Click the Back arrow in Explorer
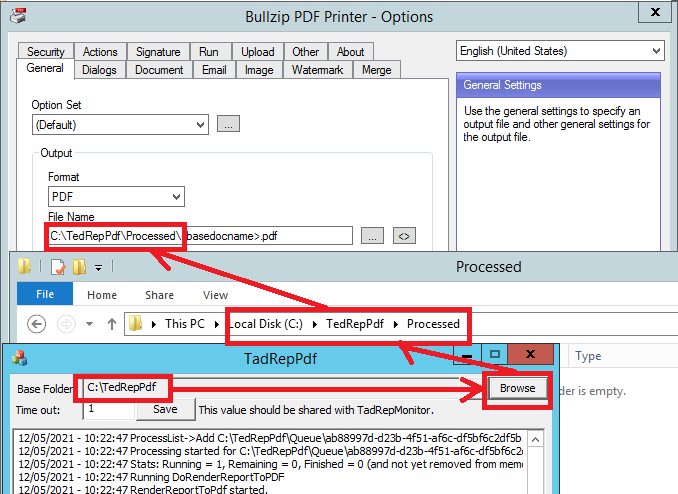Image resolution: width=678 pixels, height=494 pixels. pos(36,324)
